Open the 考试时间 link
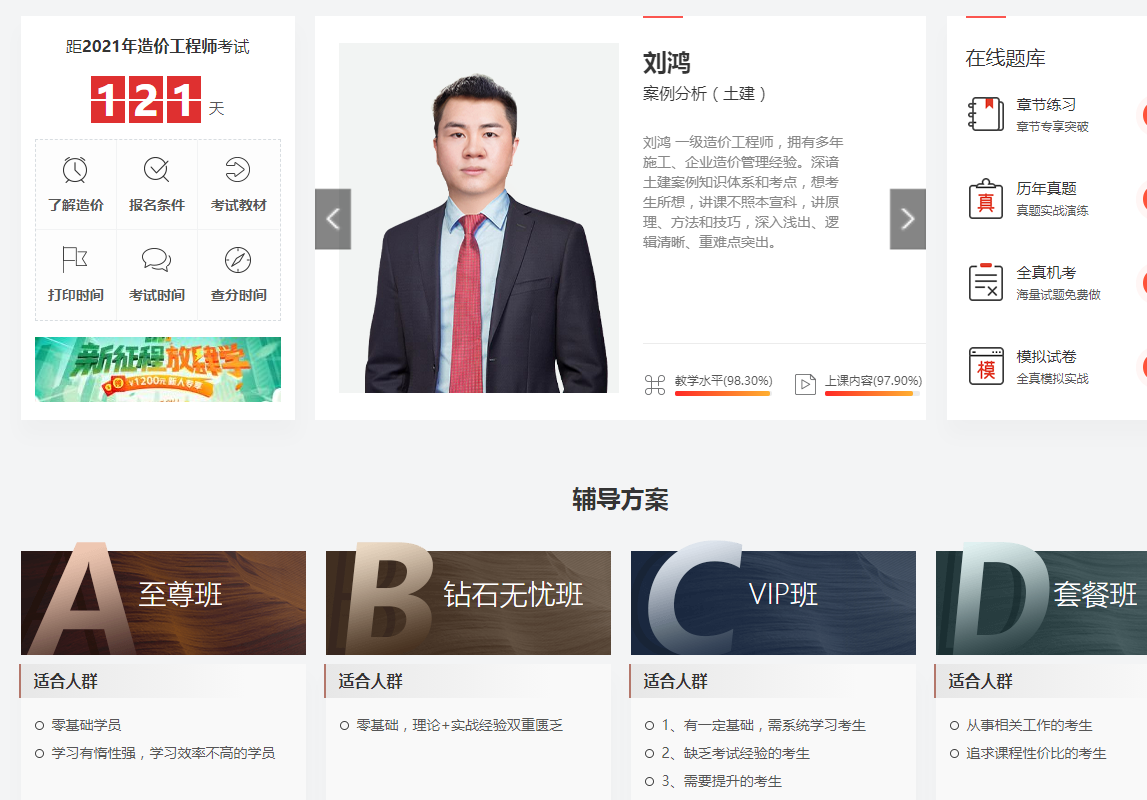The width and height of the screenshot is (1147, 800). click(x=157, y=295)
